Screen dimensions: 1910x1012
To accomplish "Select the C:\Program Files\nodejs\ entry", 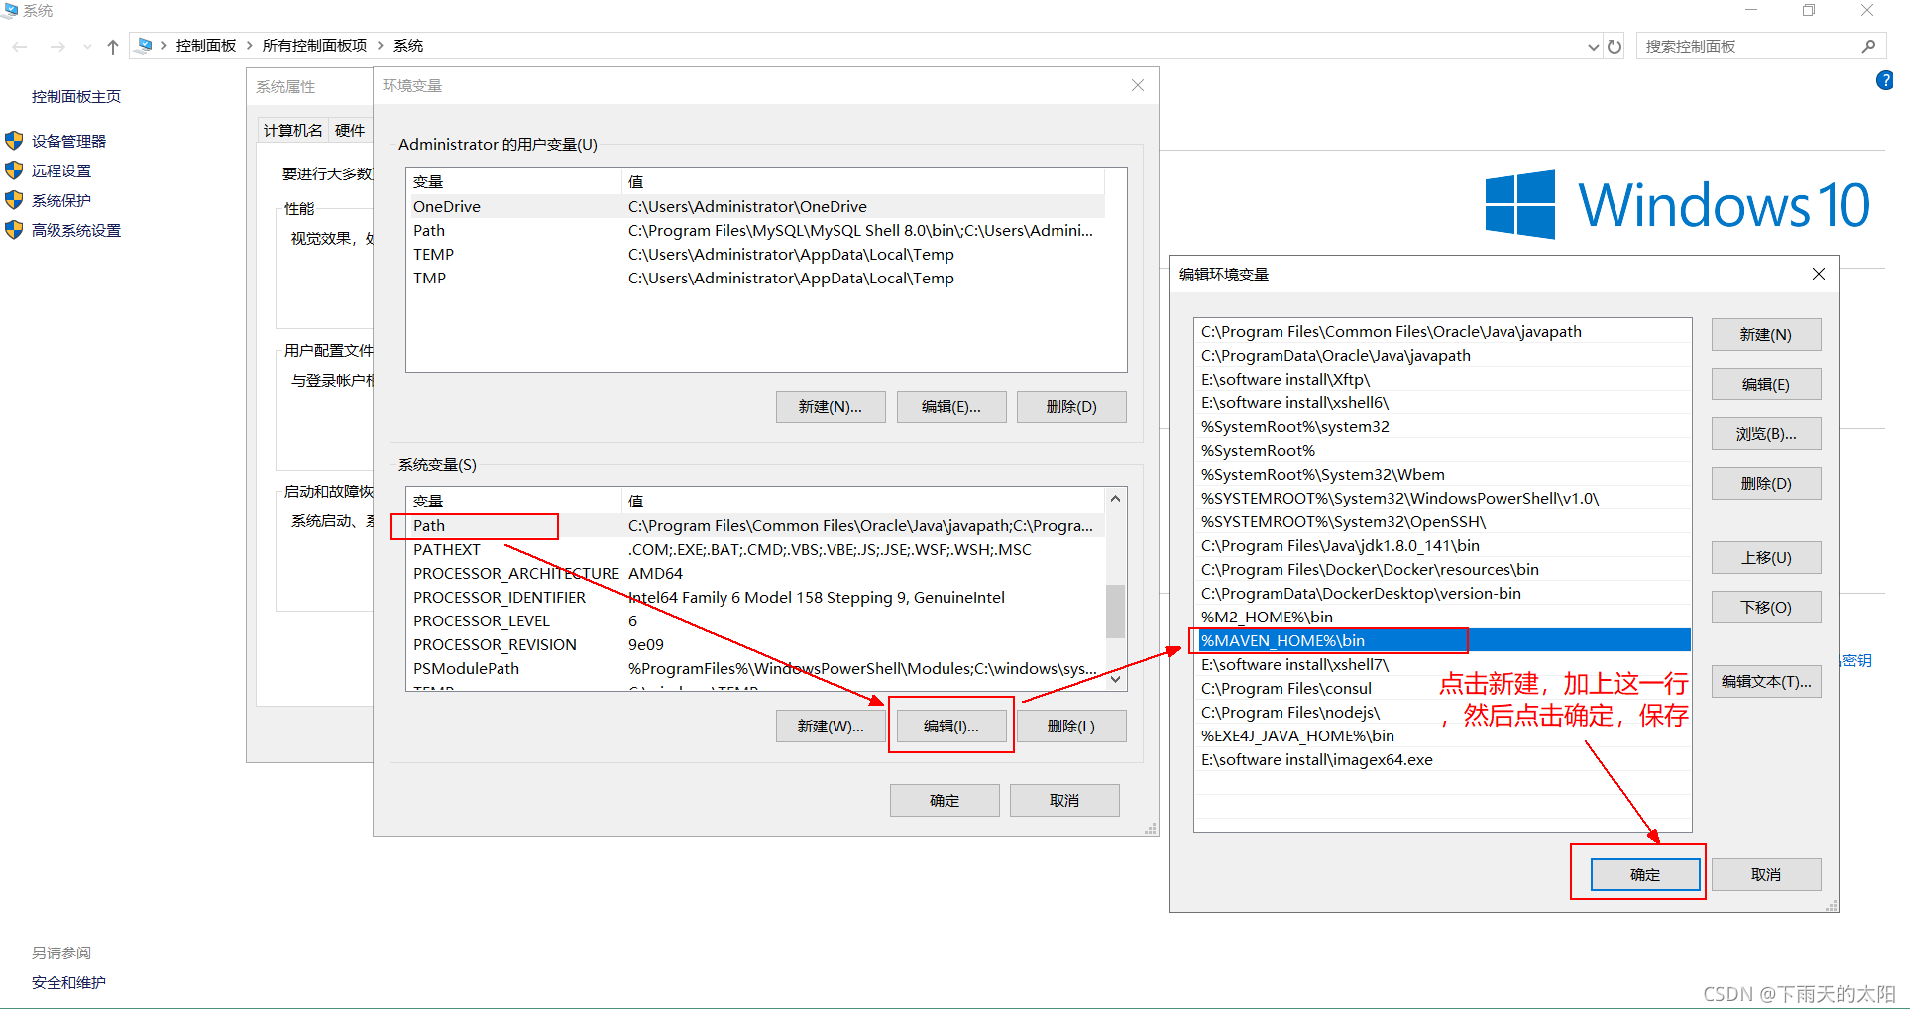I will (1442, 712).
